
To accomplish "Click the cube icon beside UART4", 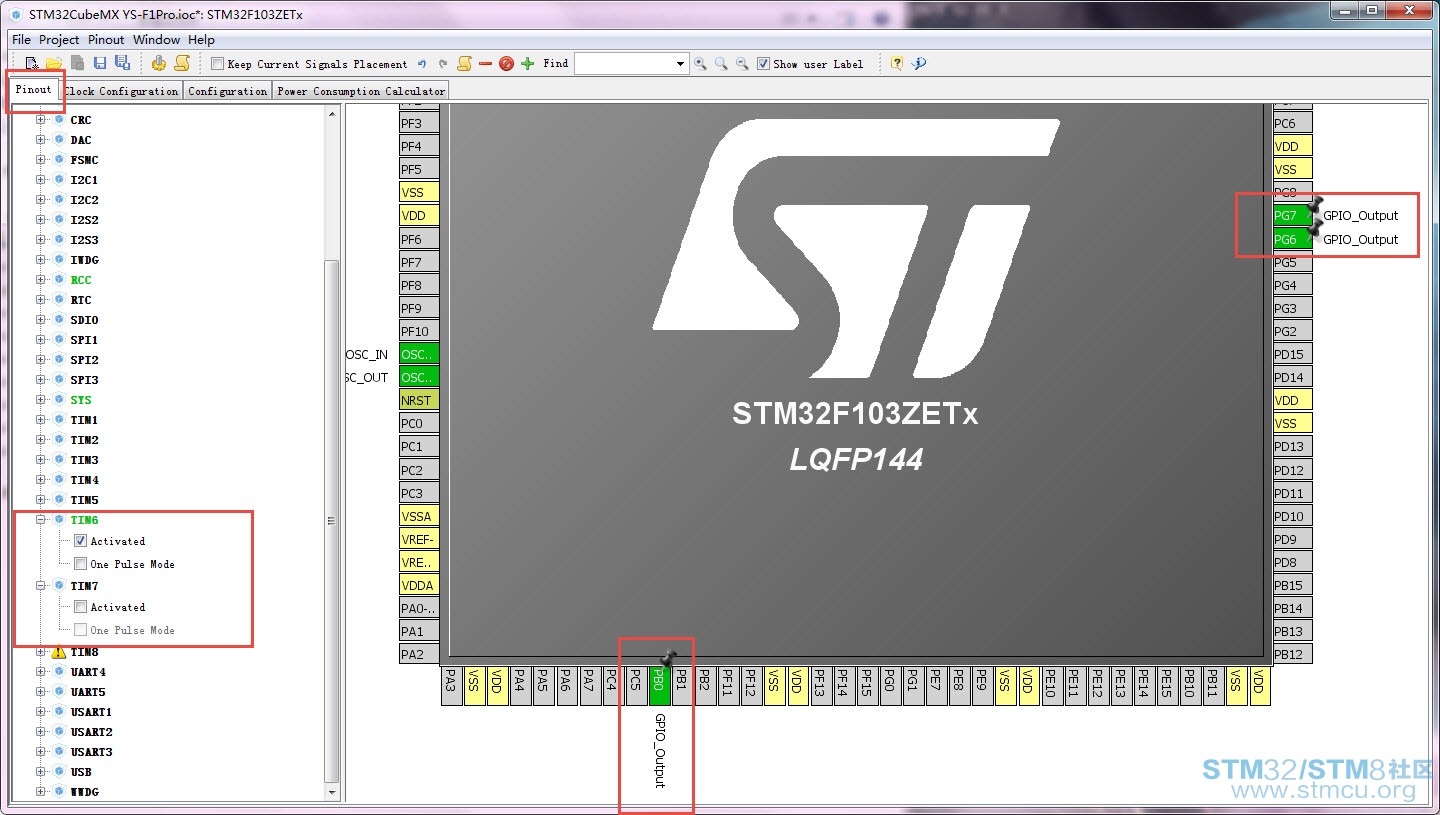I will tap(59, 672).
